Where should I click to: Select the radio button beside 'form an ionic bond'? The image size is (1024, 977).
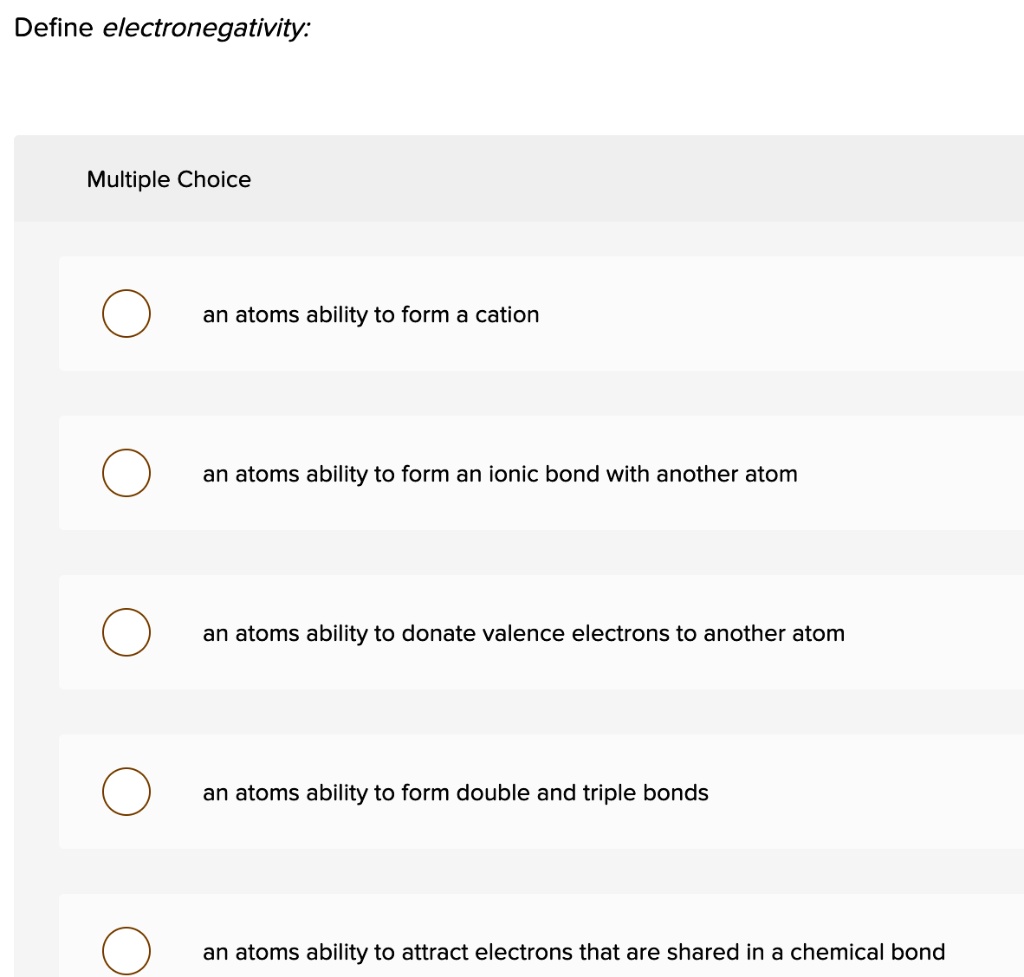tap(126, 473)
